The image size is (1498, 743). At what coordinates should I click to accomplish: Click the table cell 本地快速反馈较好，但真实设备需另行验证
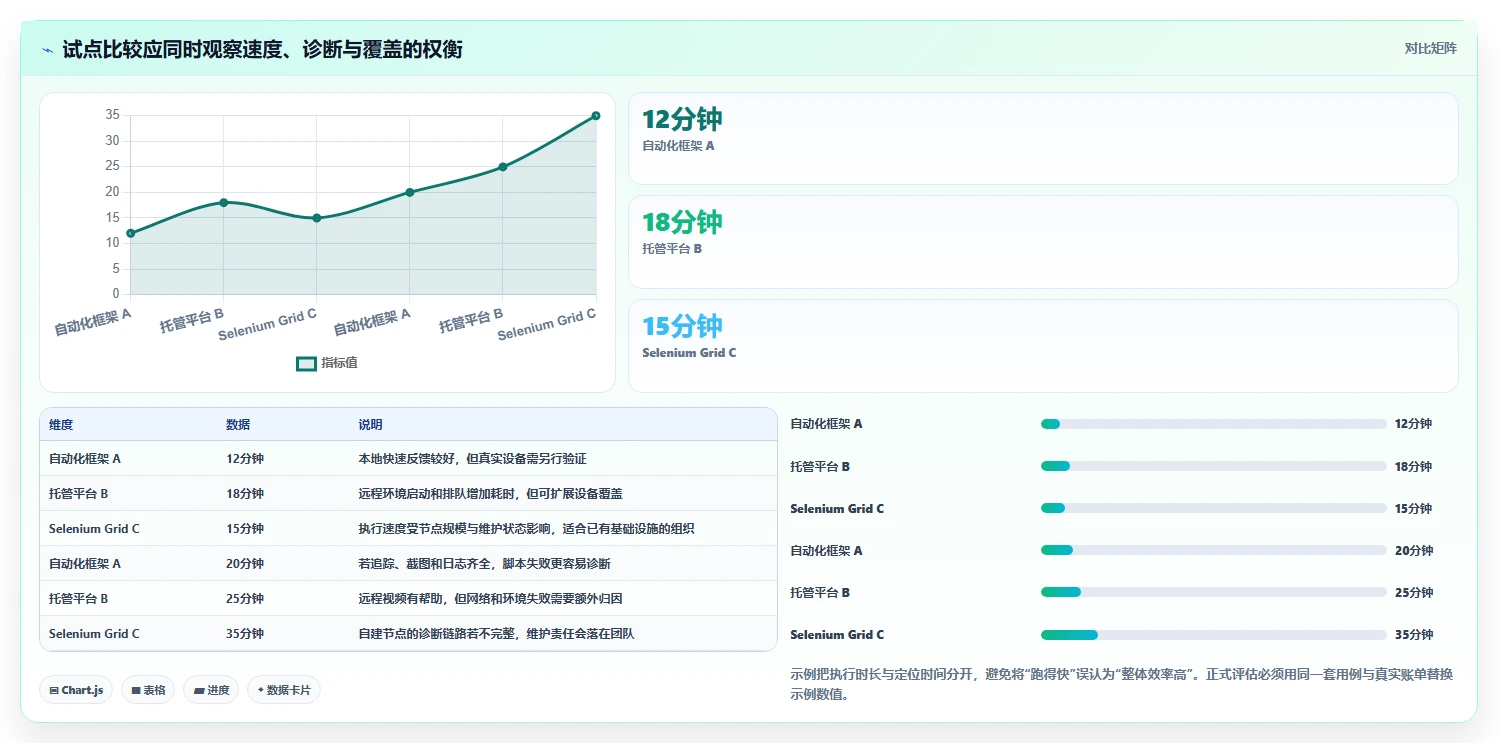pos(472,459)
